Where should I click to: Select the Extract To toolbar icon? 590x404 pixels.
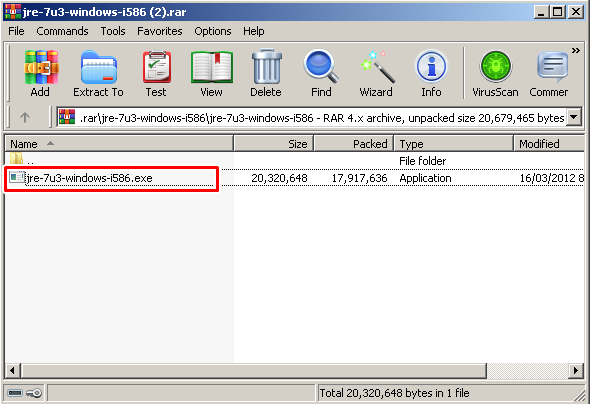click(98, 73)
